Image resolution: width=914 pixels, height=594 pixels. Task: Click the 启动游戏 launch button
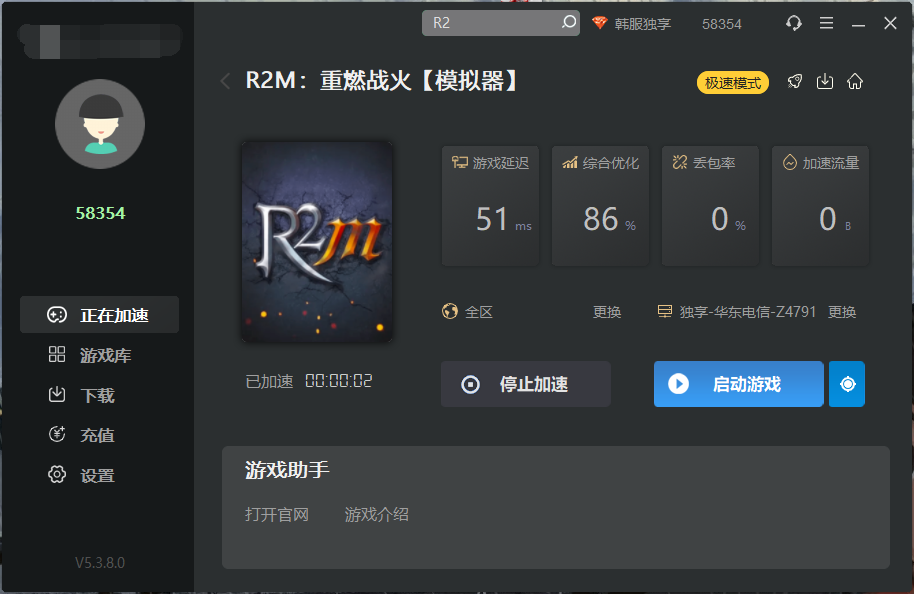(x=739, y=384)
